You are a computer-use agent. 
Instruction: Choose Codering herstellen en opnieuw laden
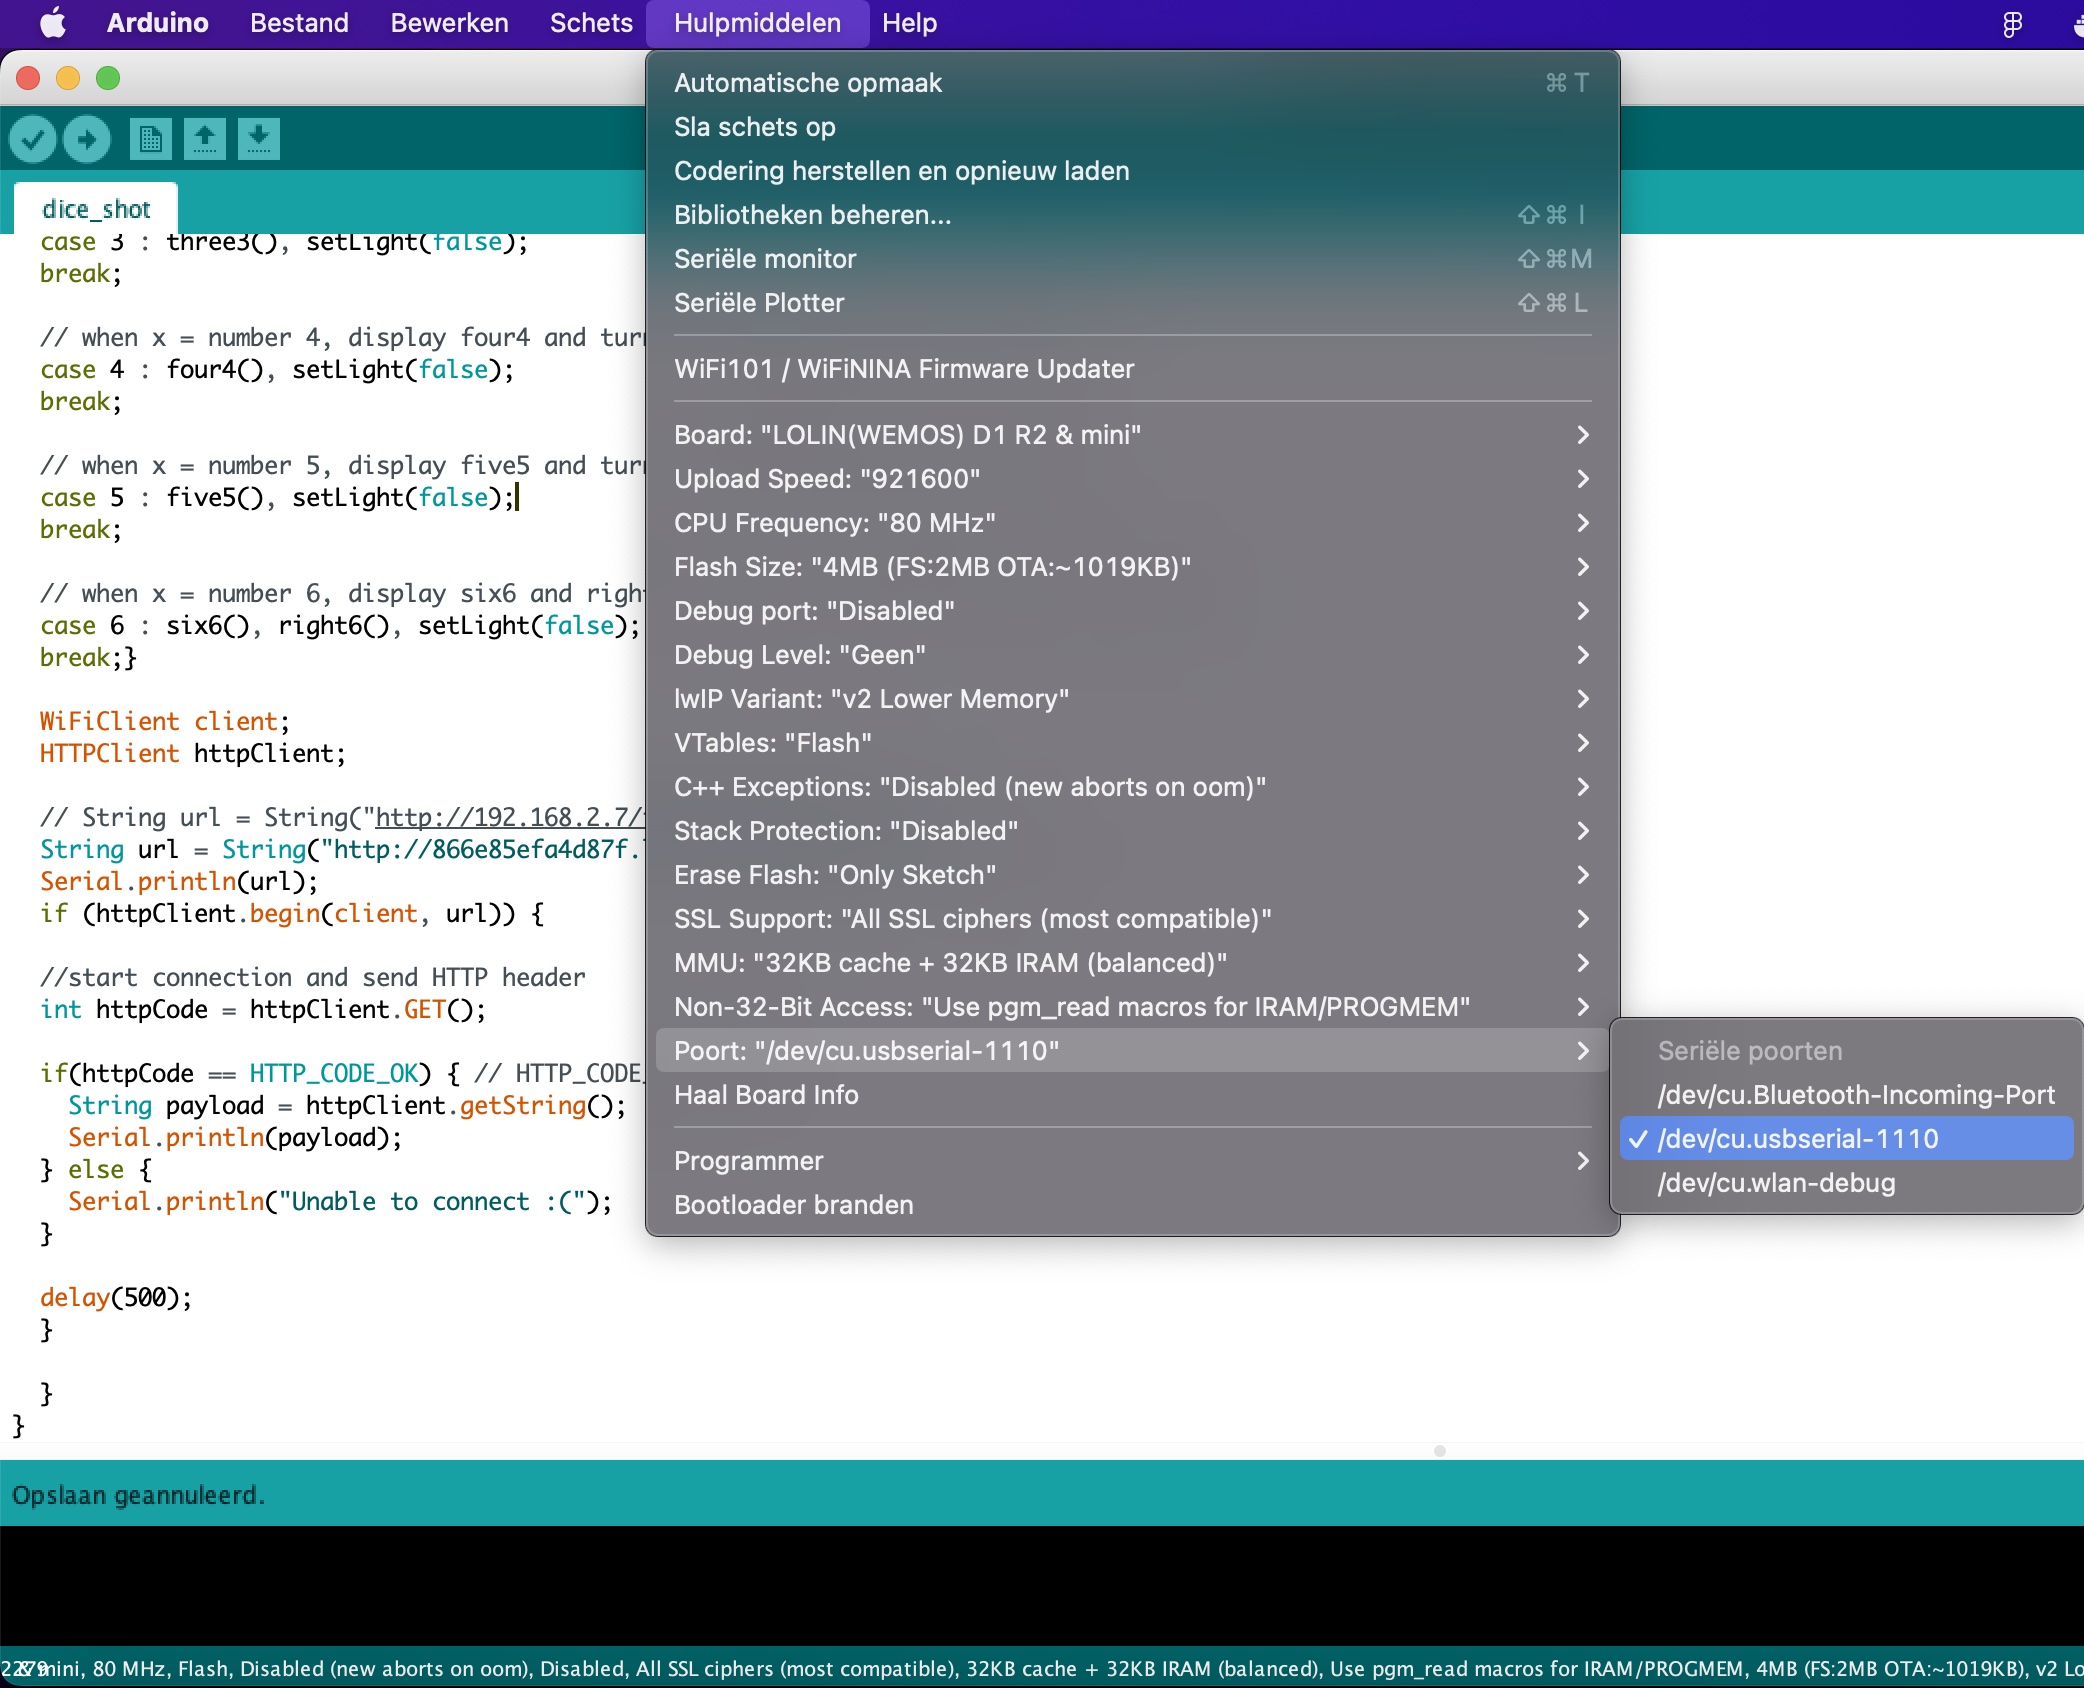[x=1132, y=171]
